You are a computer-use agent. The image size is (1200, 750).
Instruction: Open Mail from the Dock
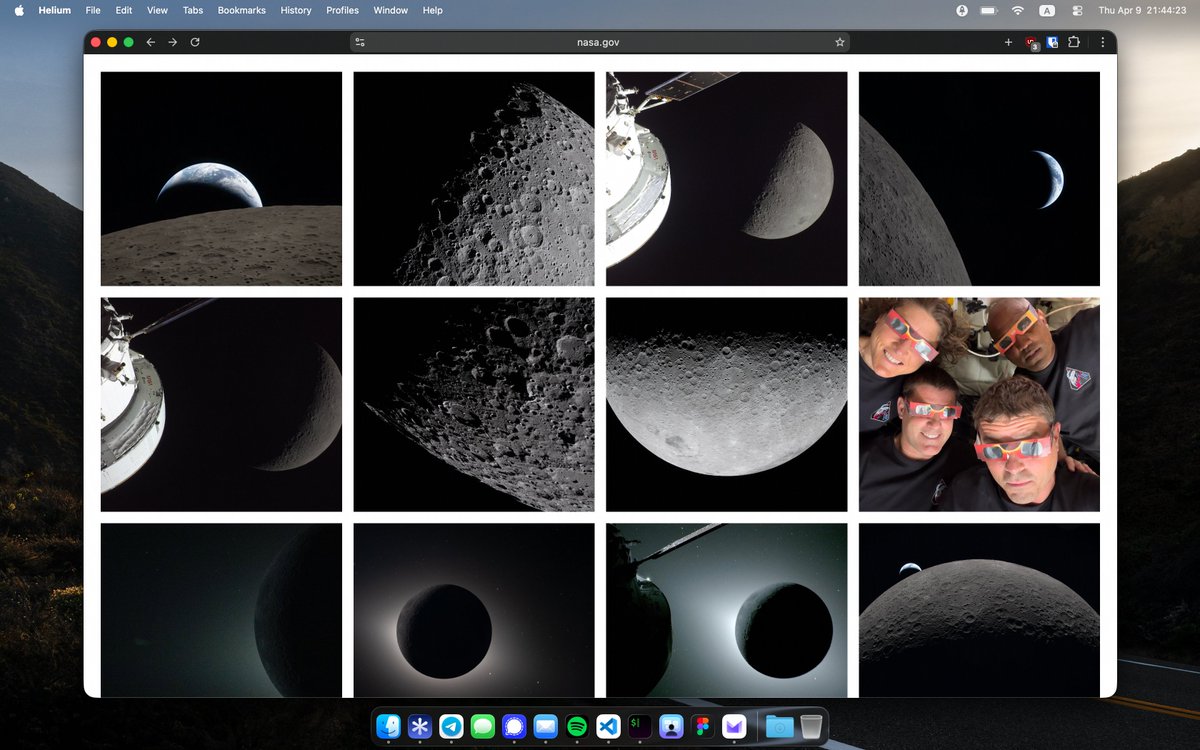click(545, 727)
